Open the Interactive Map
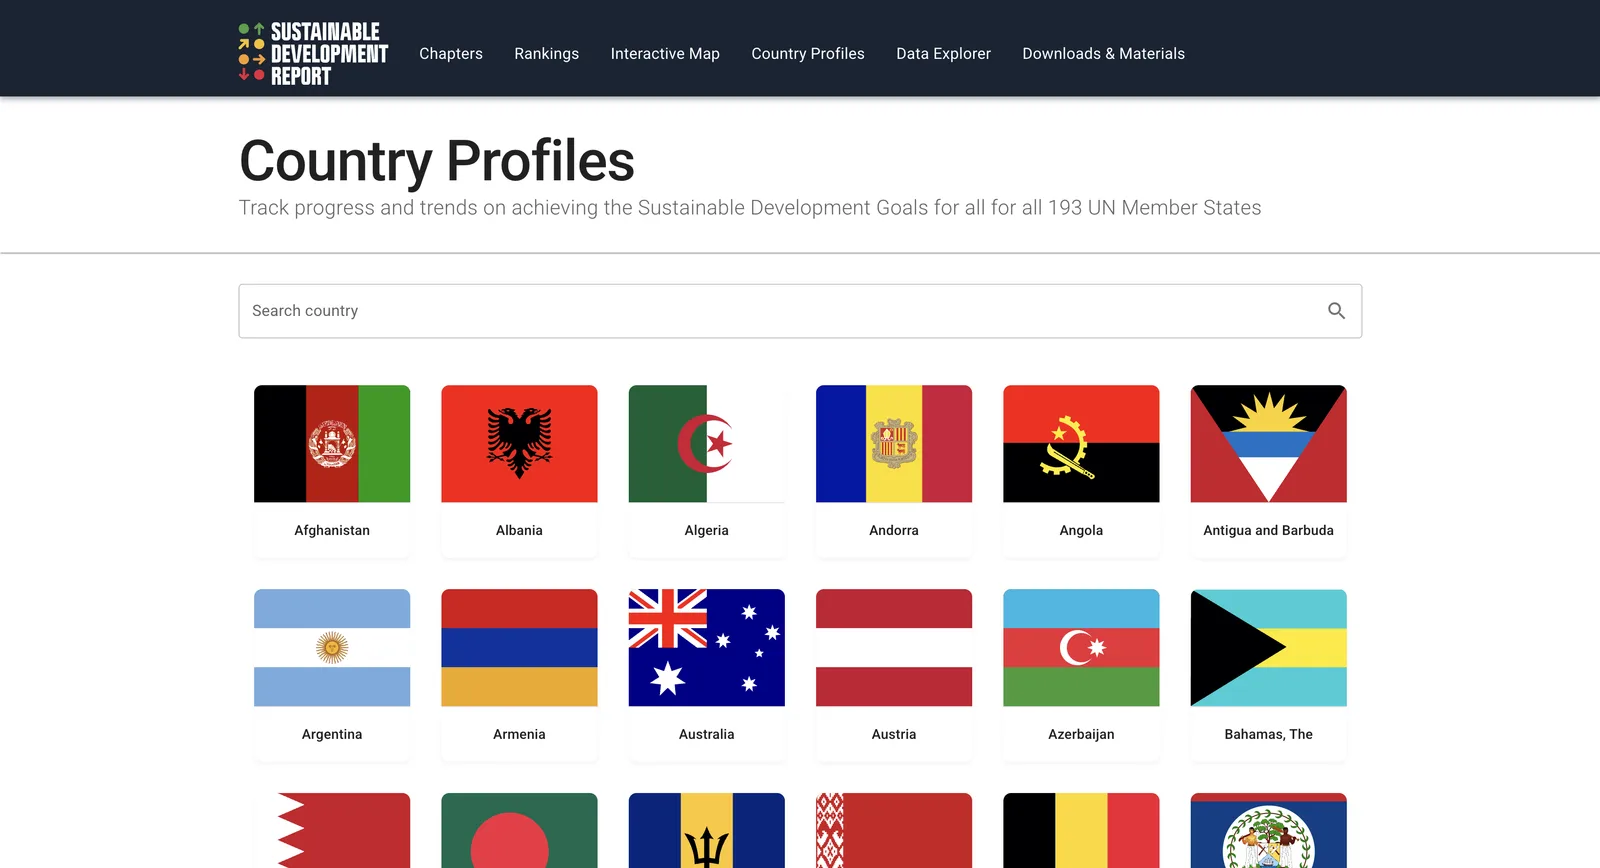Image resolution: width=1600 pixels, height=868 pixels. (665, 54)
